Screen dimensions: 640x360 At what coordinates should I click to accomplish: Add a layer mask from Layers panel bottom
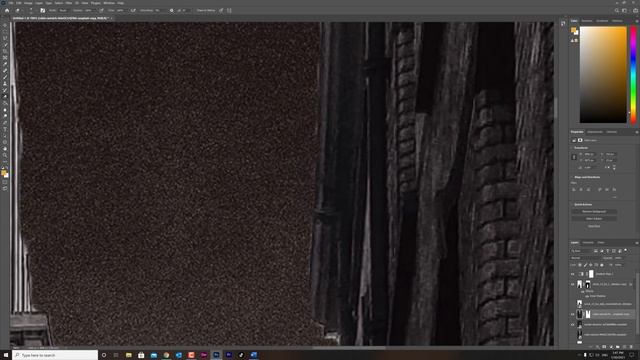pyautogui.click(x=604, y=347)
